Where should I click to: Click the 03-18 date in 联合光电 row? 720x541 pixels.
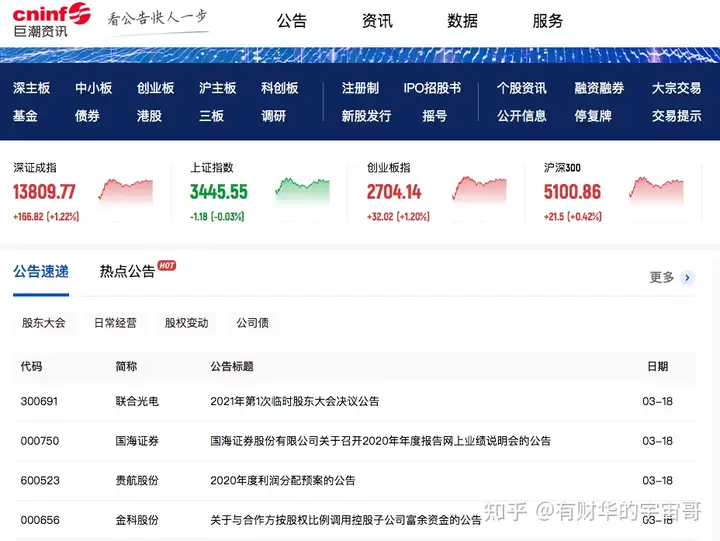point(658,401)
